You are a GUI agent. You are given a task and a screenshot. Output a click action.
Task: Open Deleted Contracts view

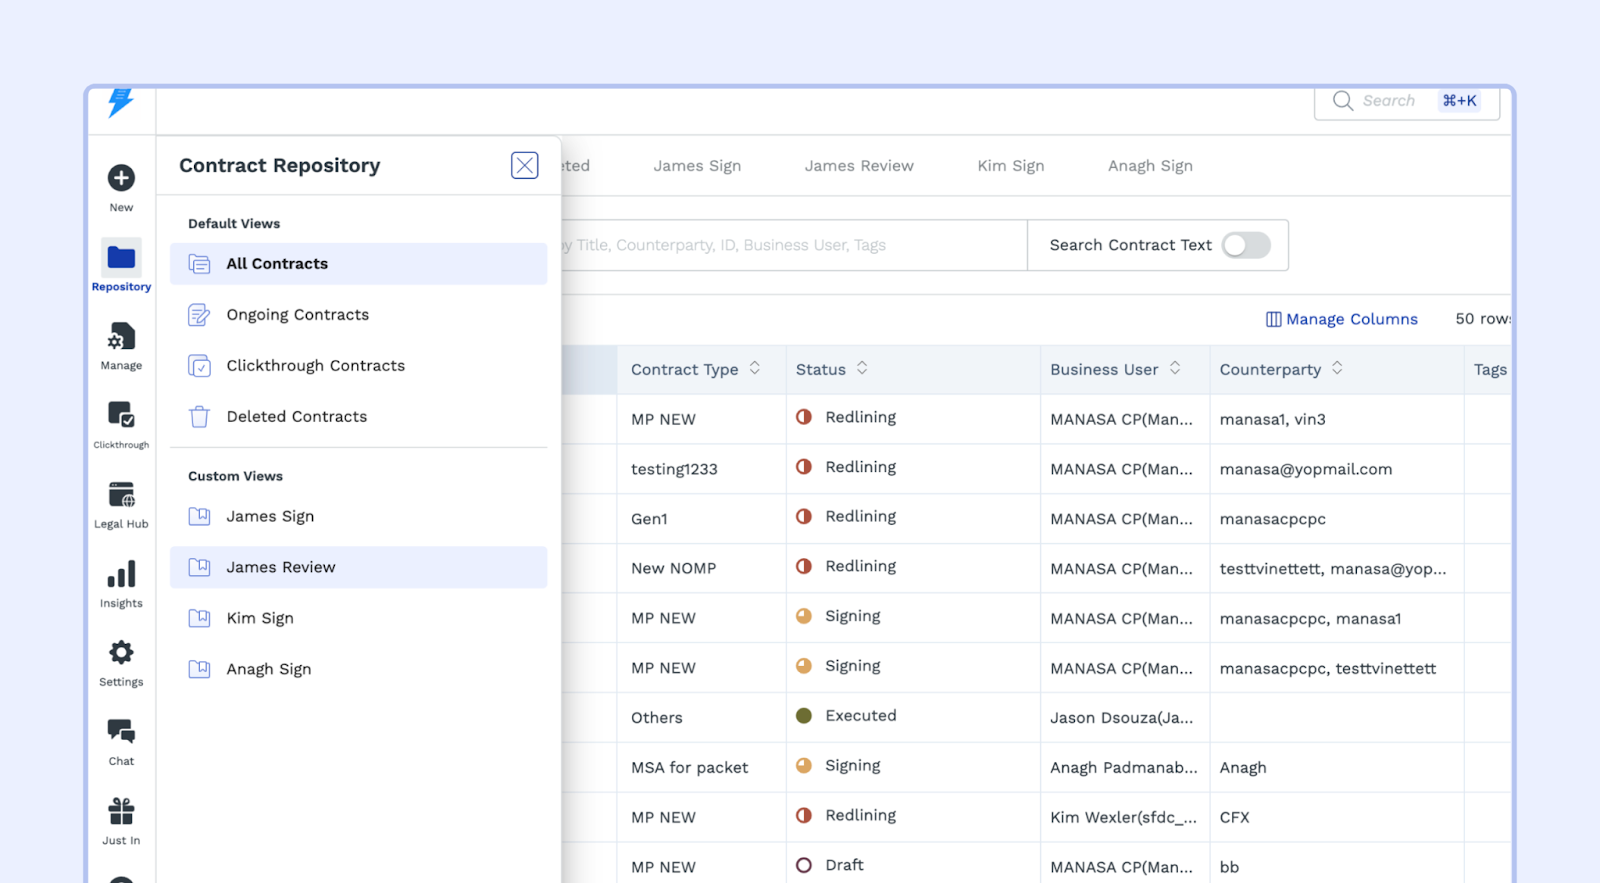click(296, 417)
